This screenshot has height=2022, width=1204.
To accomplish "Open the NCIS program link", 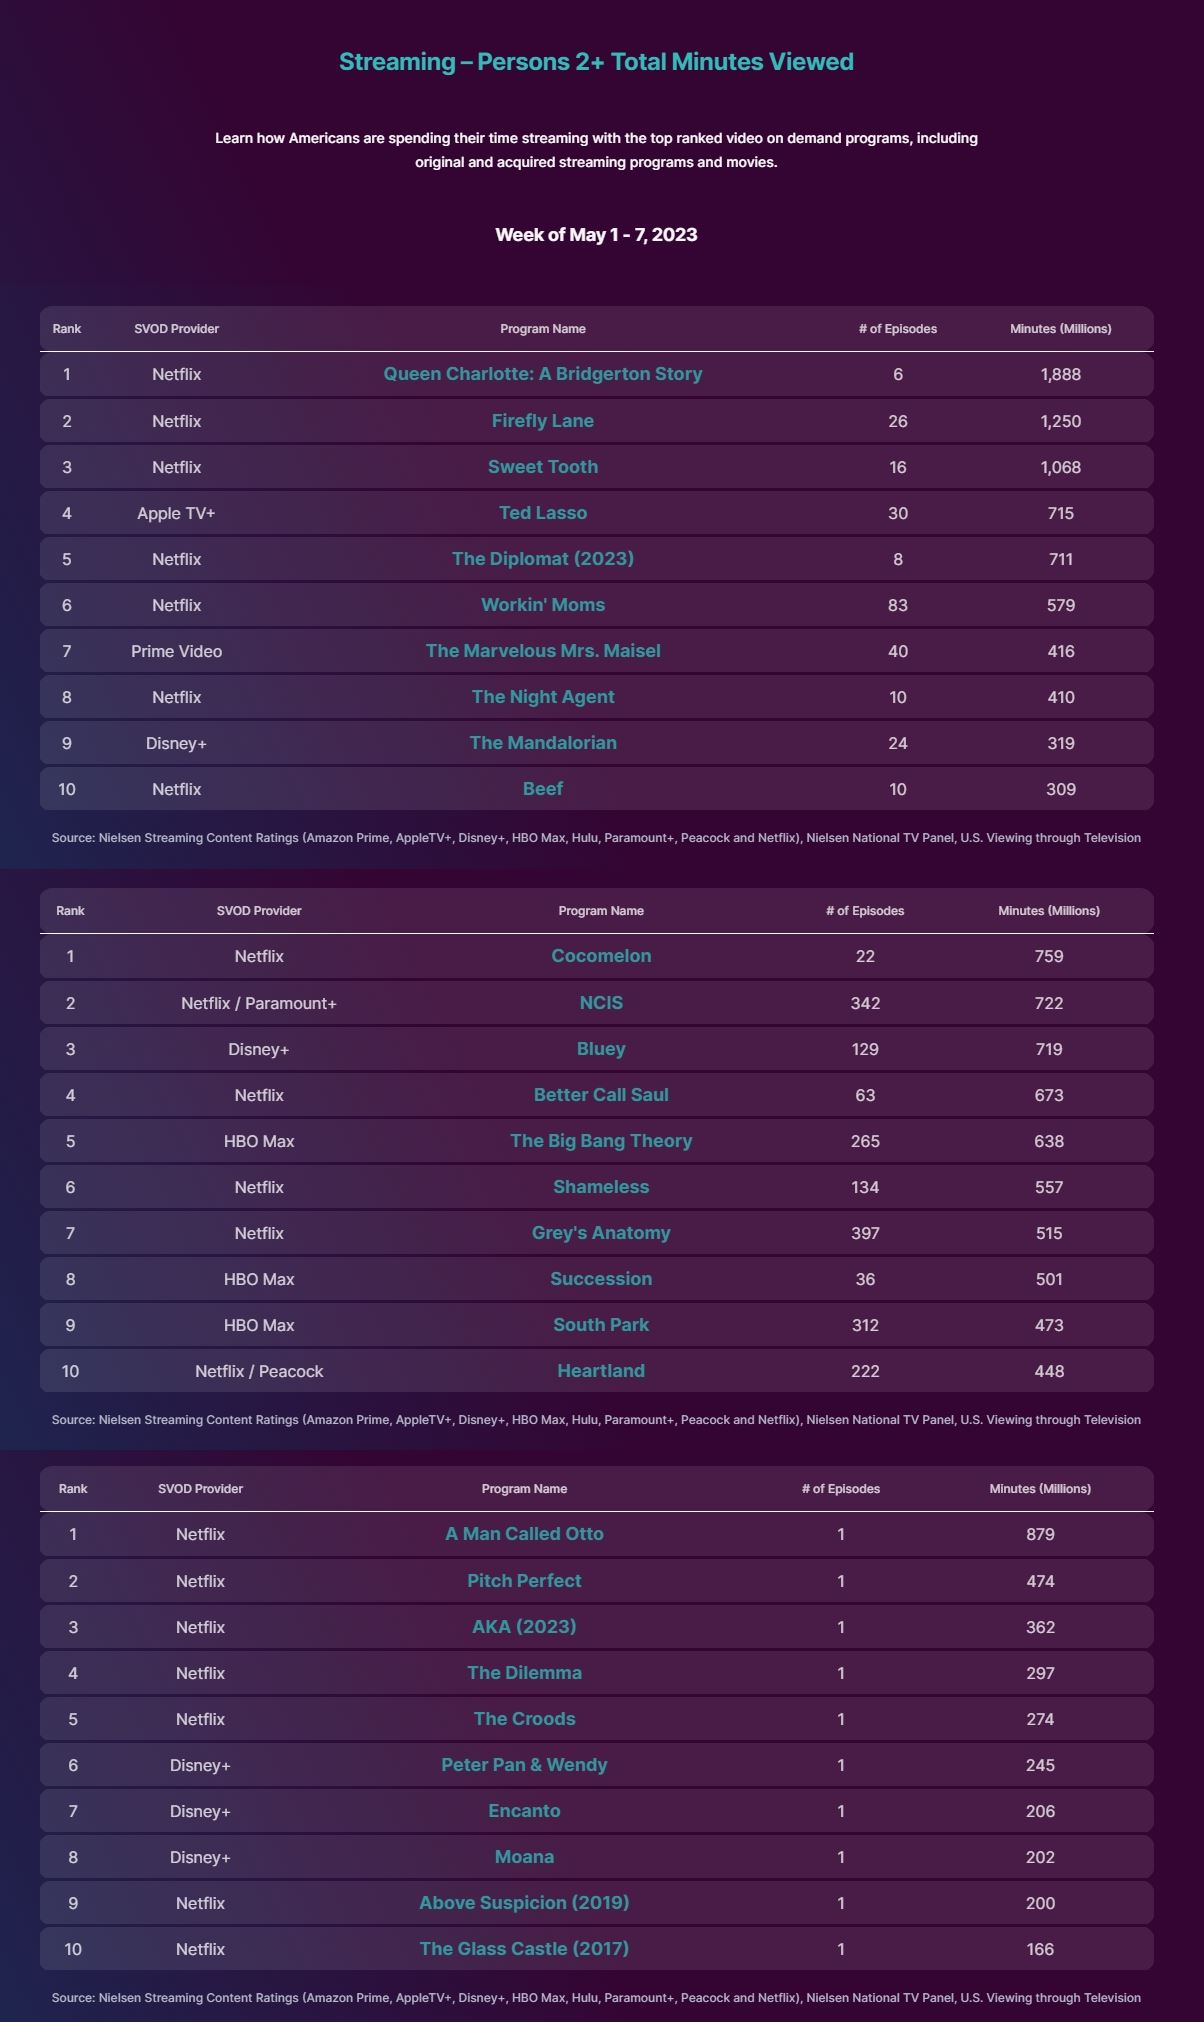I will pyautogui.click(x=601, y=1003).
